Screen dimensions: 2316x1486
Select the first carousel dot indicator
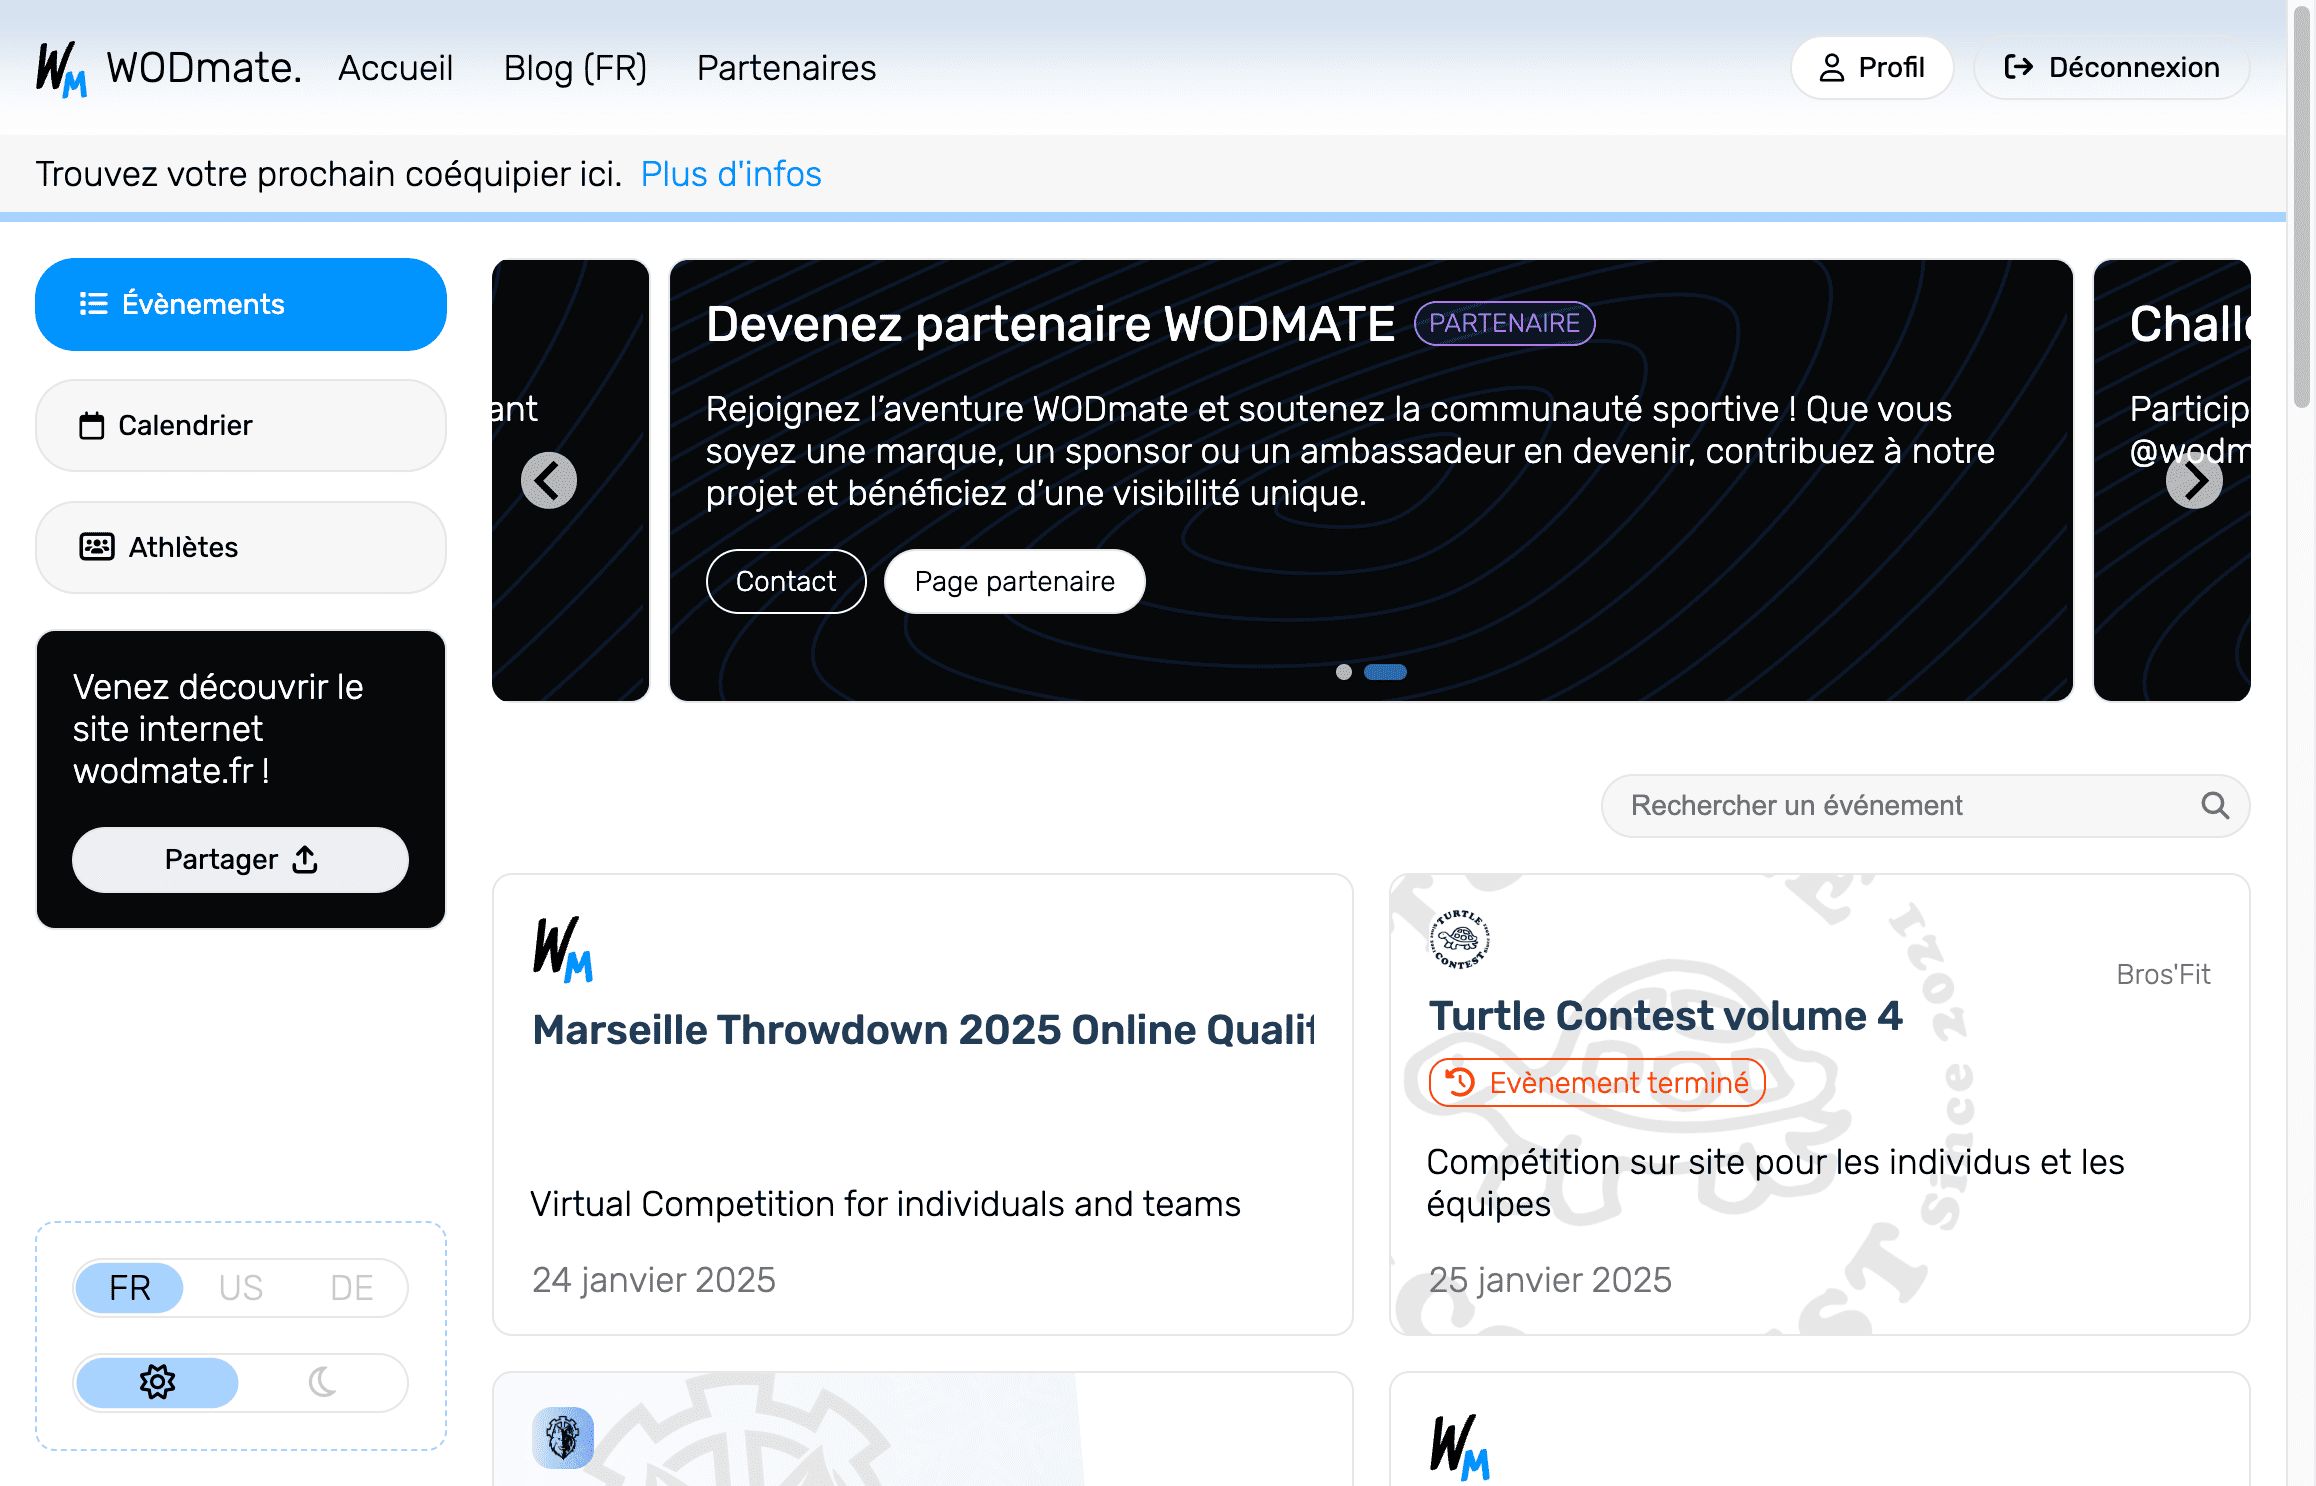[1344, 672]
